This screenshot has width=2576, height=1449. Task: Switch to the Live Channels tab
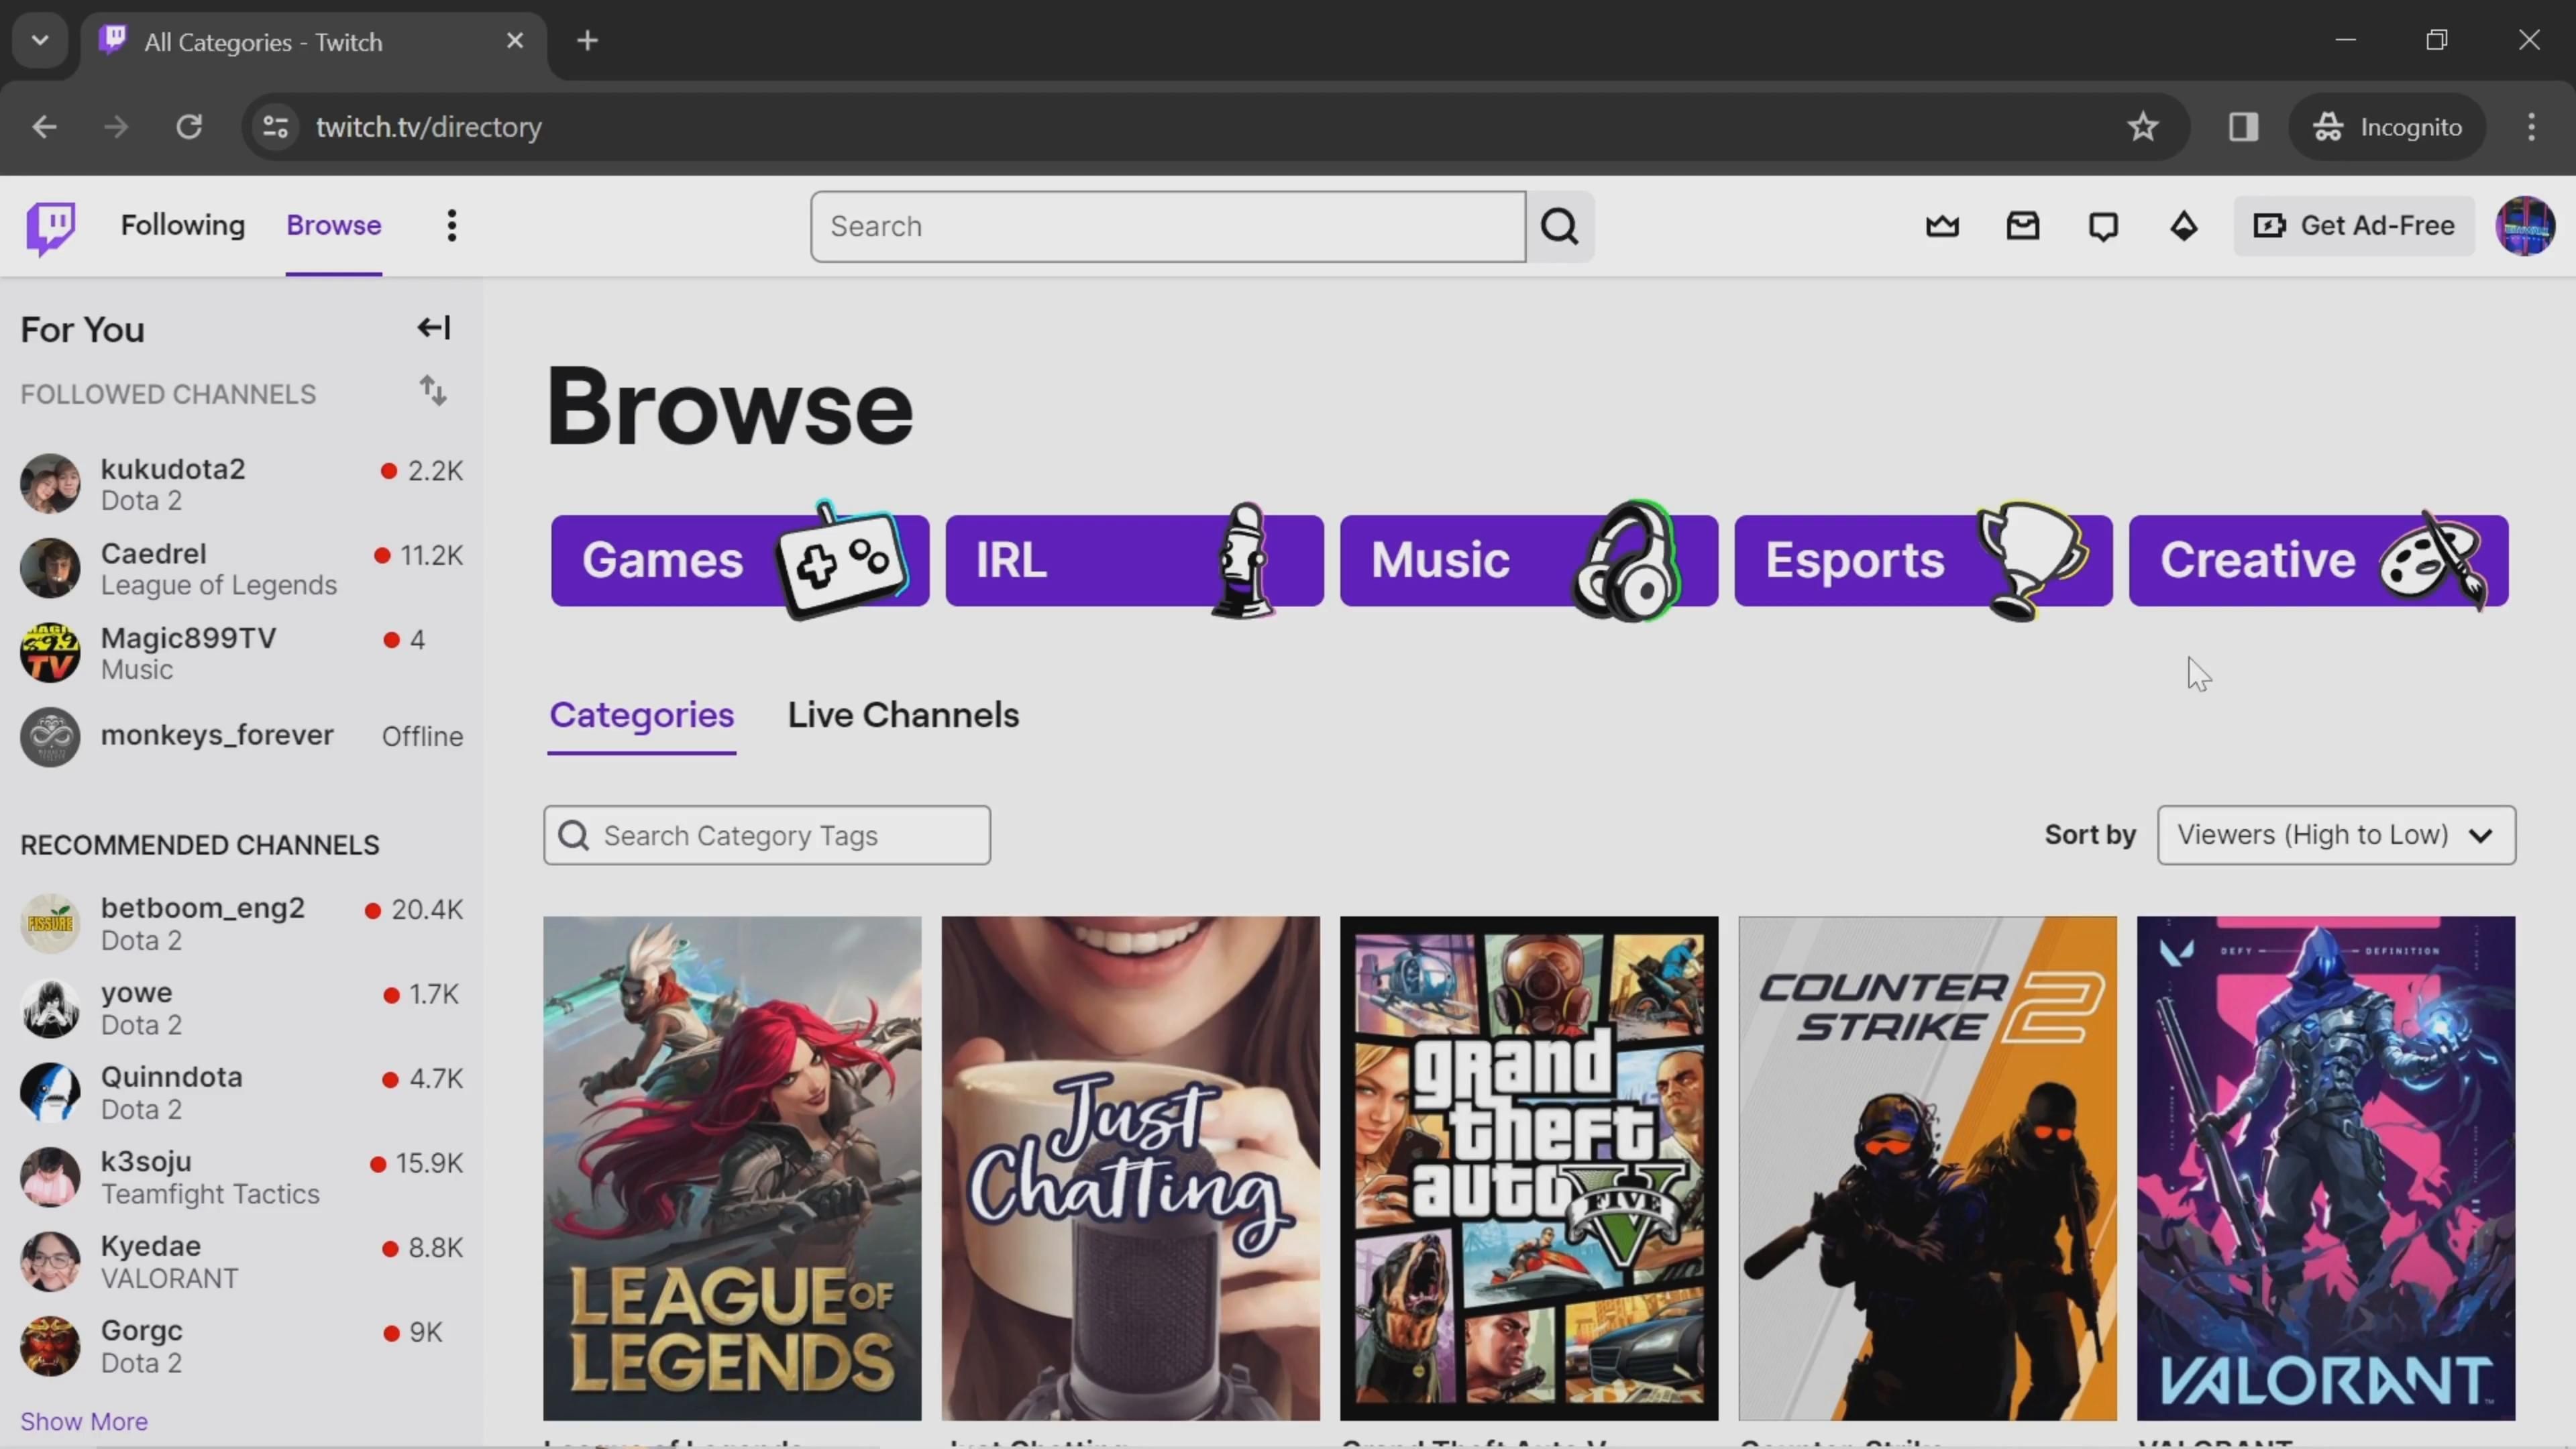click(x=902, y=715)
